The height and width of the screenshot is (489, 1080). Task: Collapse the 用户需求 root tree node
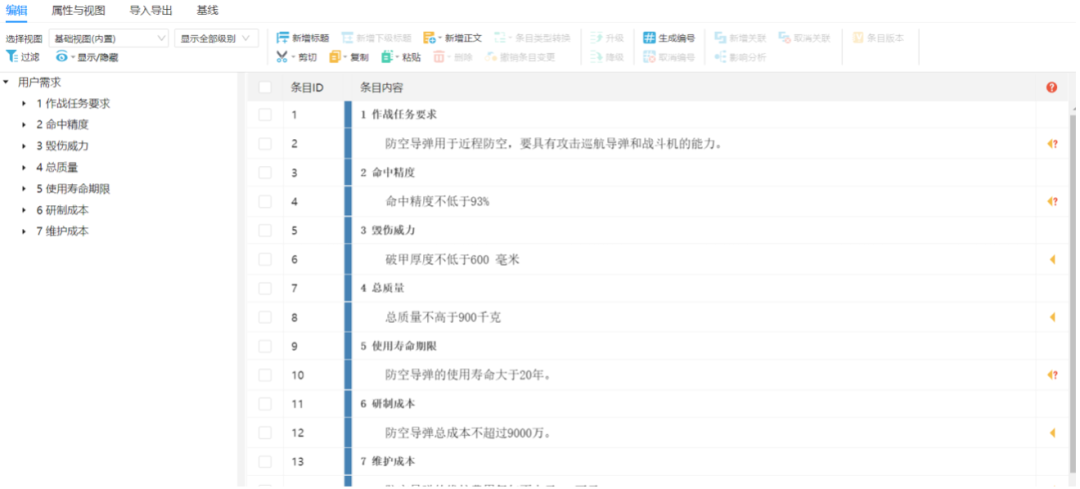(6, 82)
